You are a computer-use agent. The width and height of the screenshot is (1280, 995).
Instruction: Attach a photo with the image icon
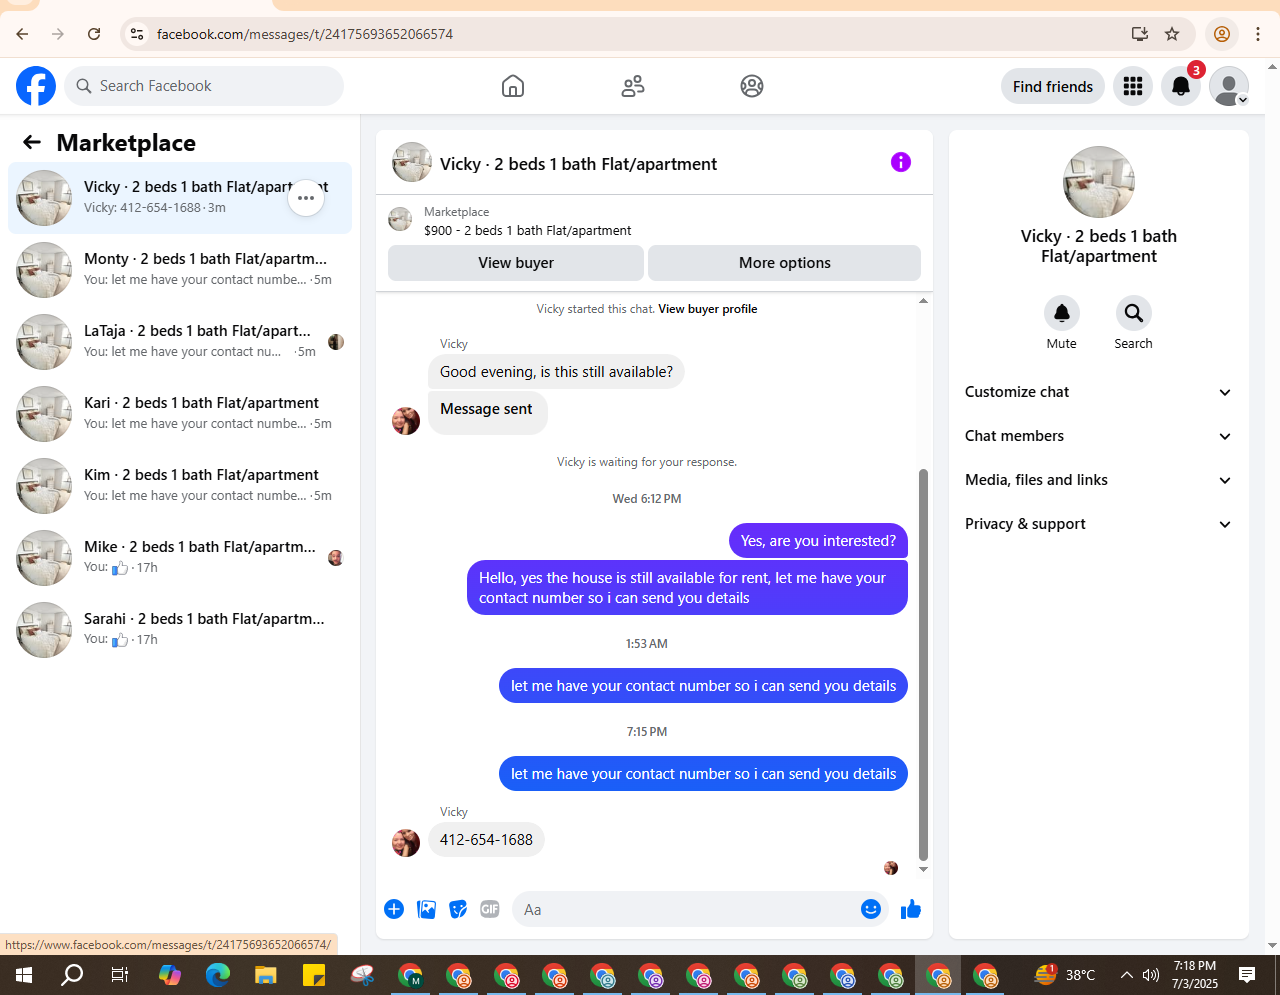426,909
